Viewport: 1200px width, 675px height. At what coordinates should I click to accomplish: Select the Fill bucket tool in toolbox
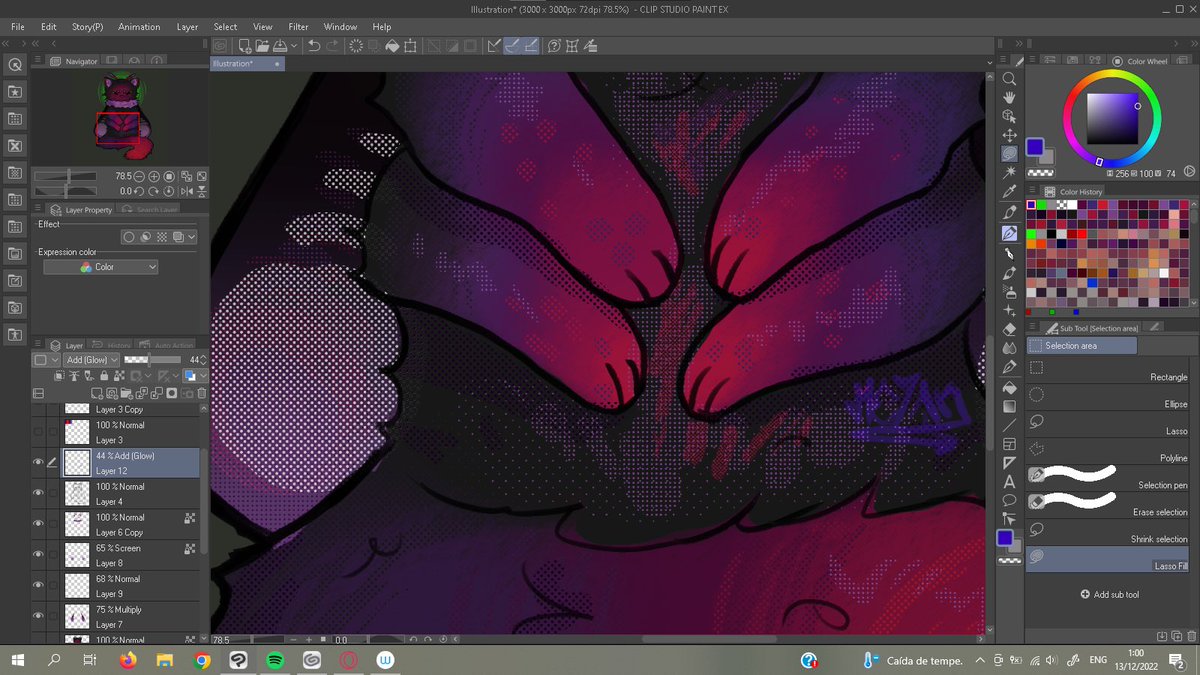coord(1010,386)
